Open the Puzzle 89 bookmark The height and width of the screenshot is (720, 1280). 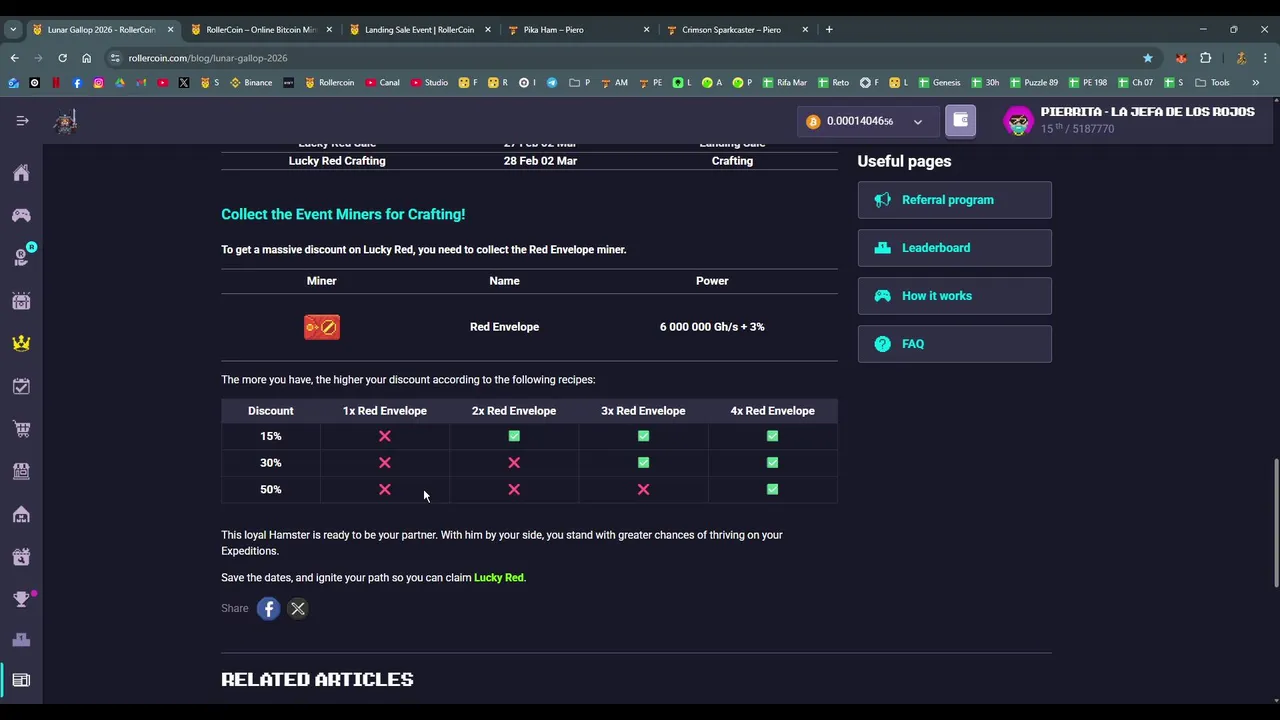click(x=1034, y=83)
